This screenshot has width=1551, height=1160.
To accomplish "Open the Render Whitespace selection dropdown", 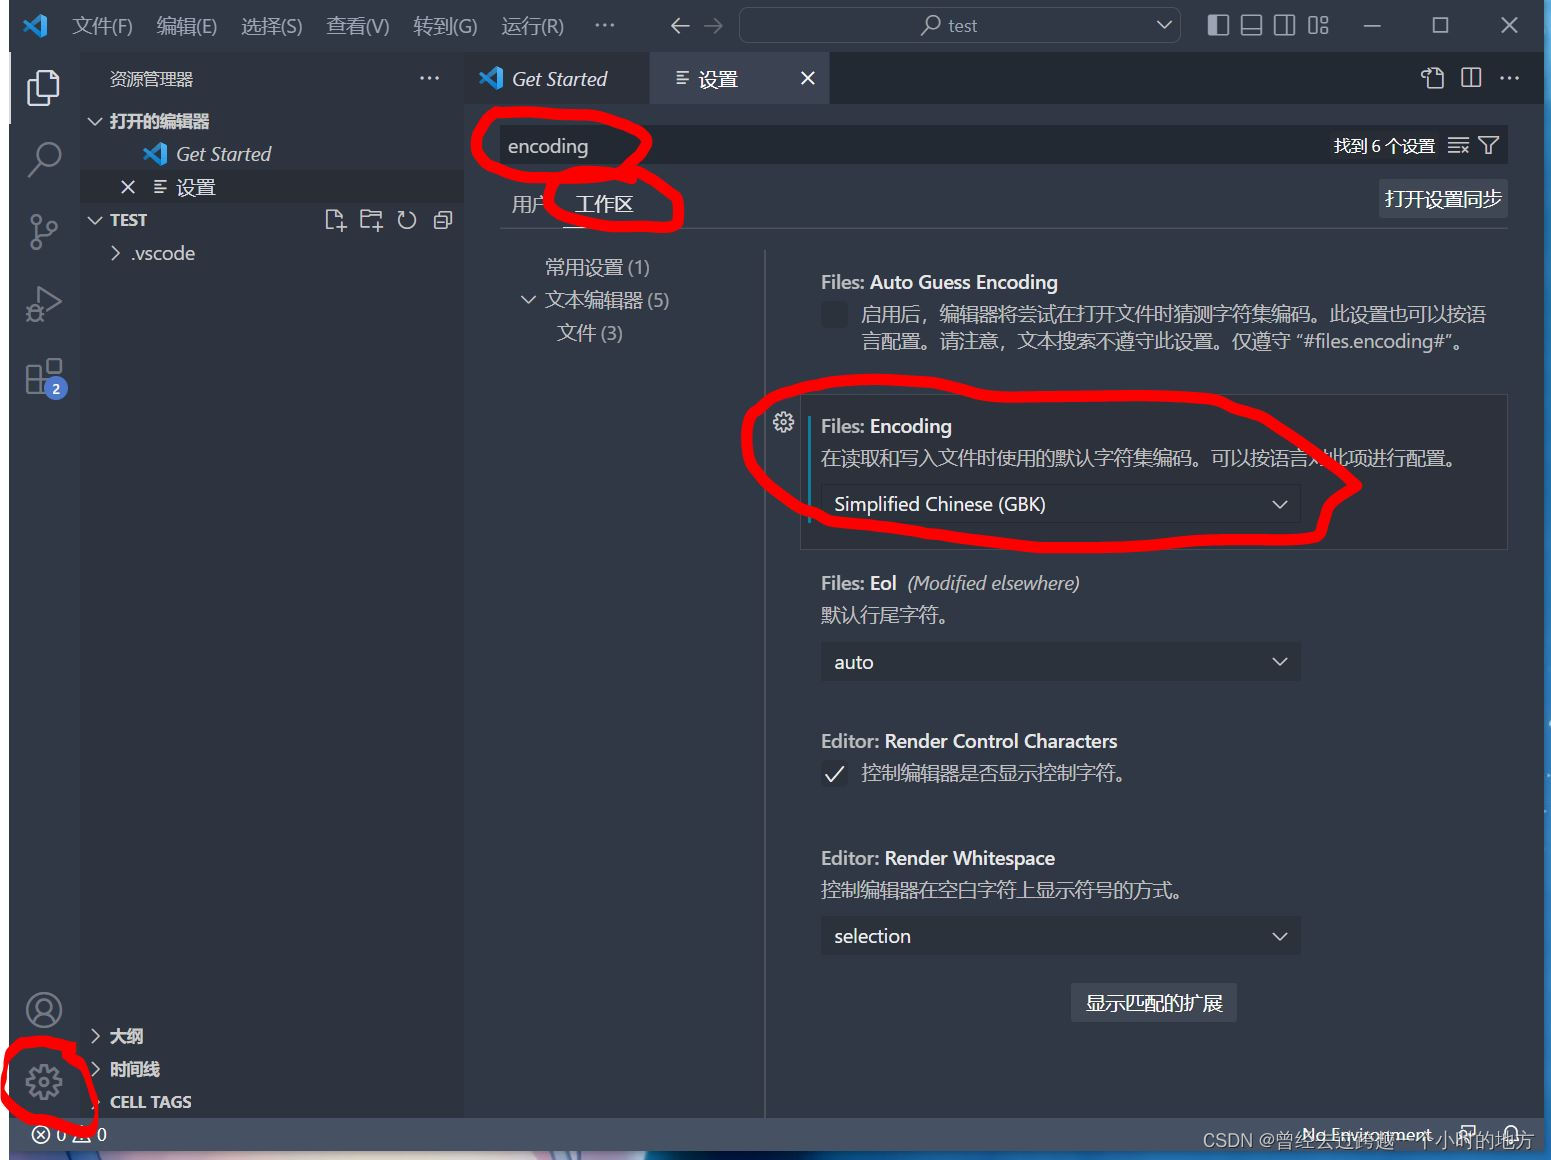I will tap(1059, 936).
